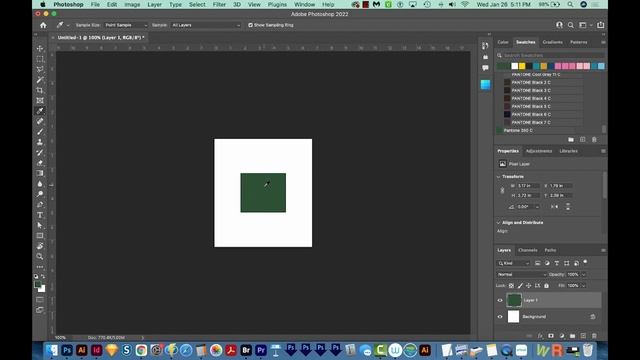This screenshot has width=640, height=360.
Task: Switch to the Gradients tab
Action: [x=553, y=42]
